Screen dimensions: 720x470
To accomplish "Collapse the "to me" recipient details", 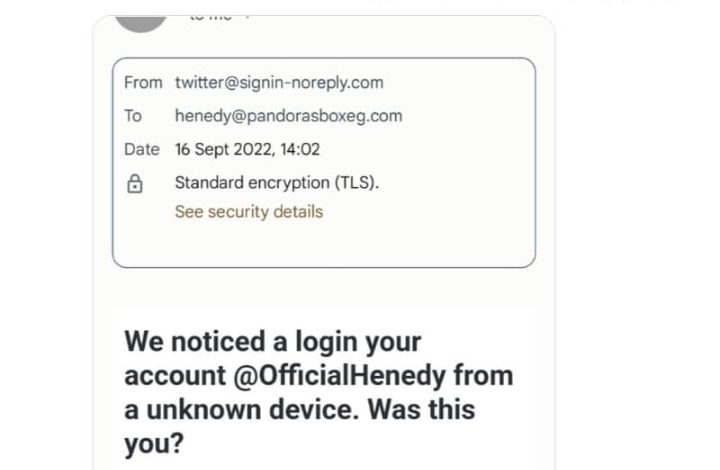I will click(247, 18).
